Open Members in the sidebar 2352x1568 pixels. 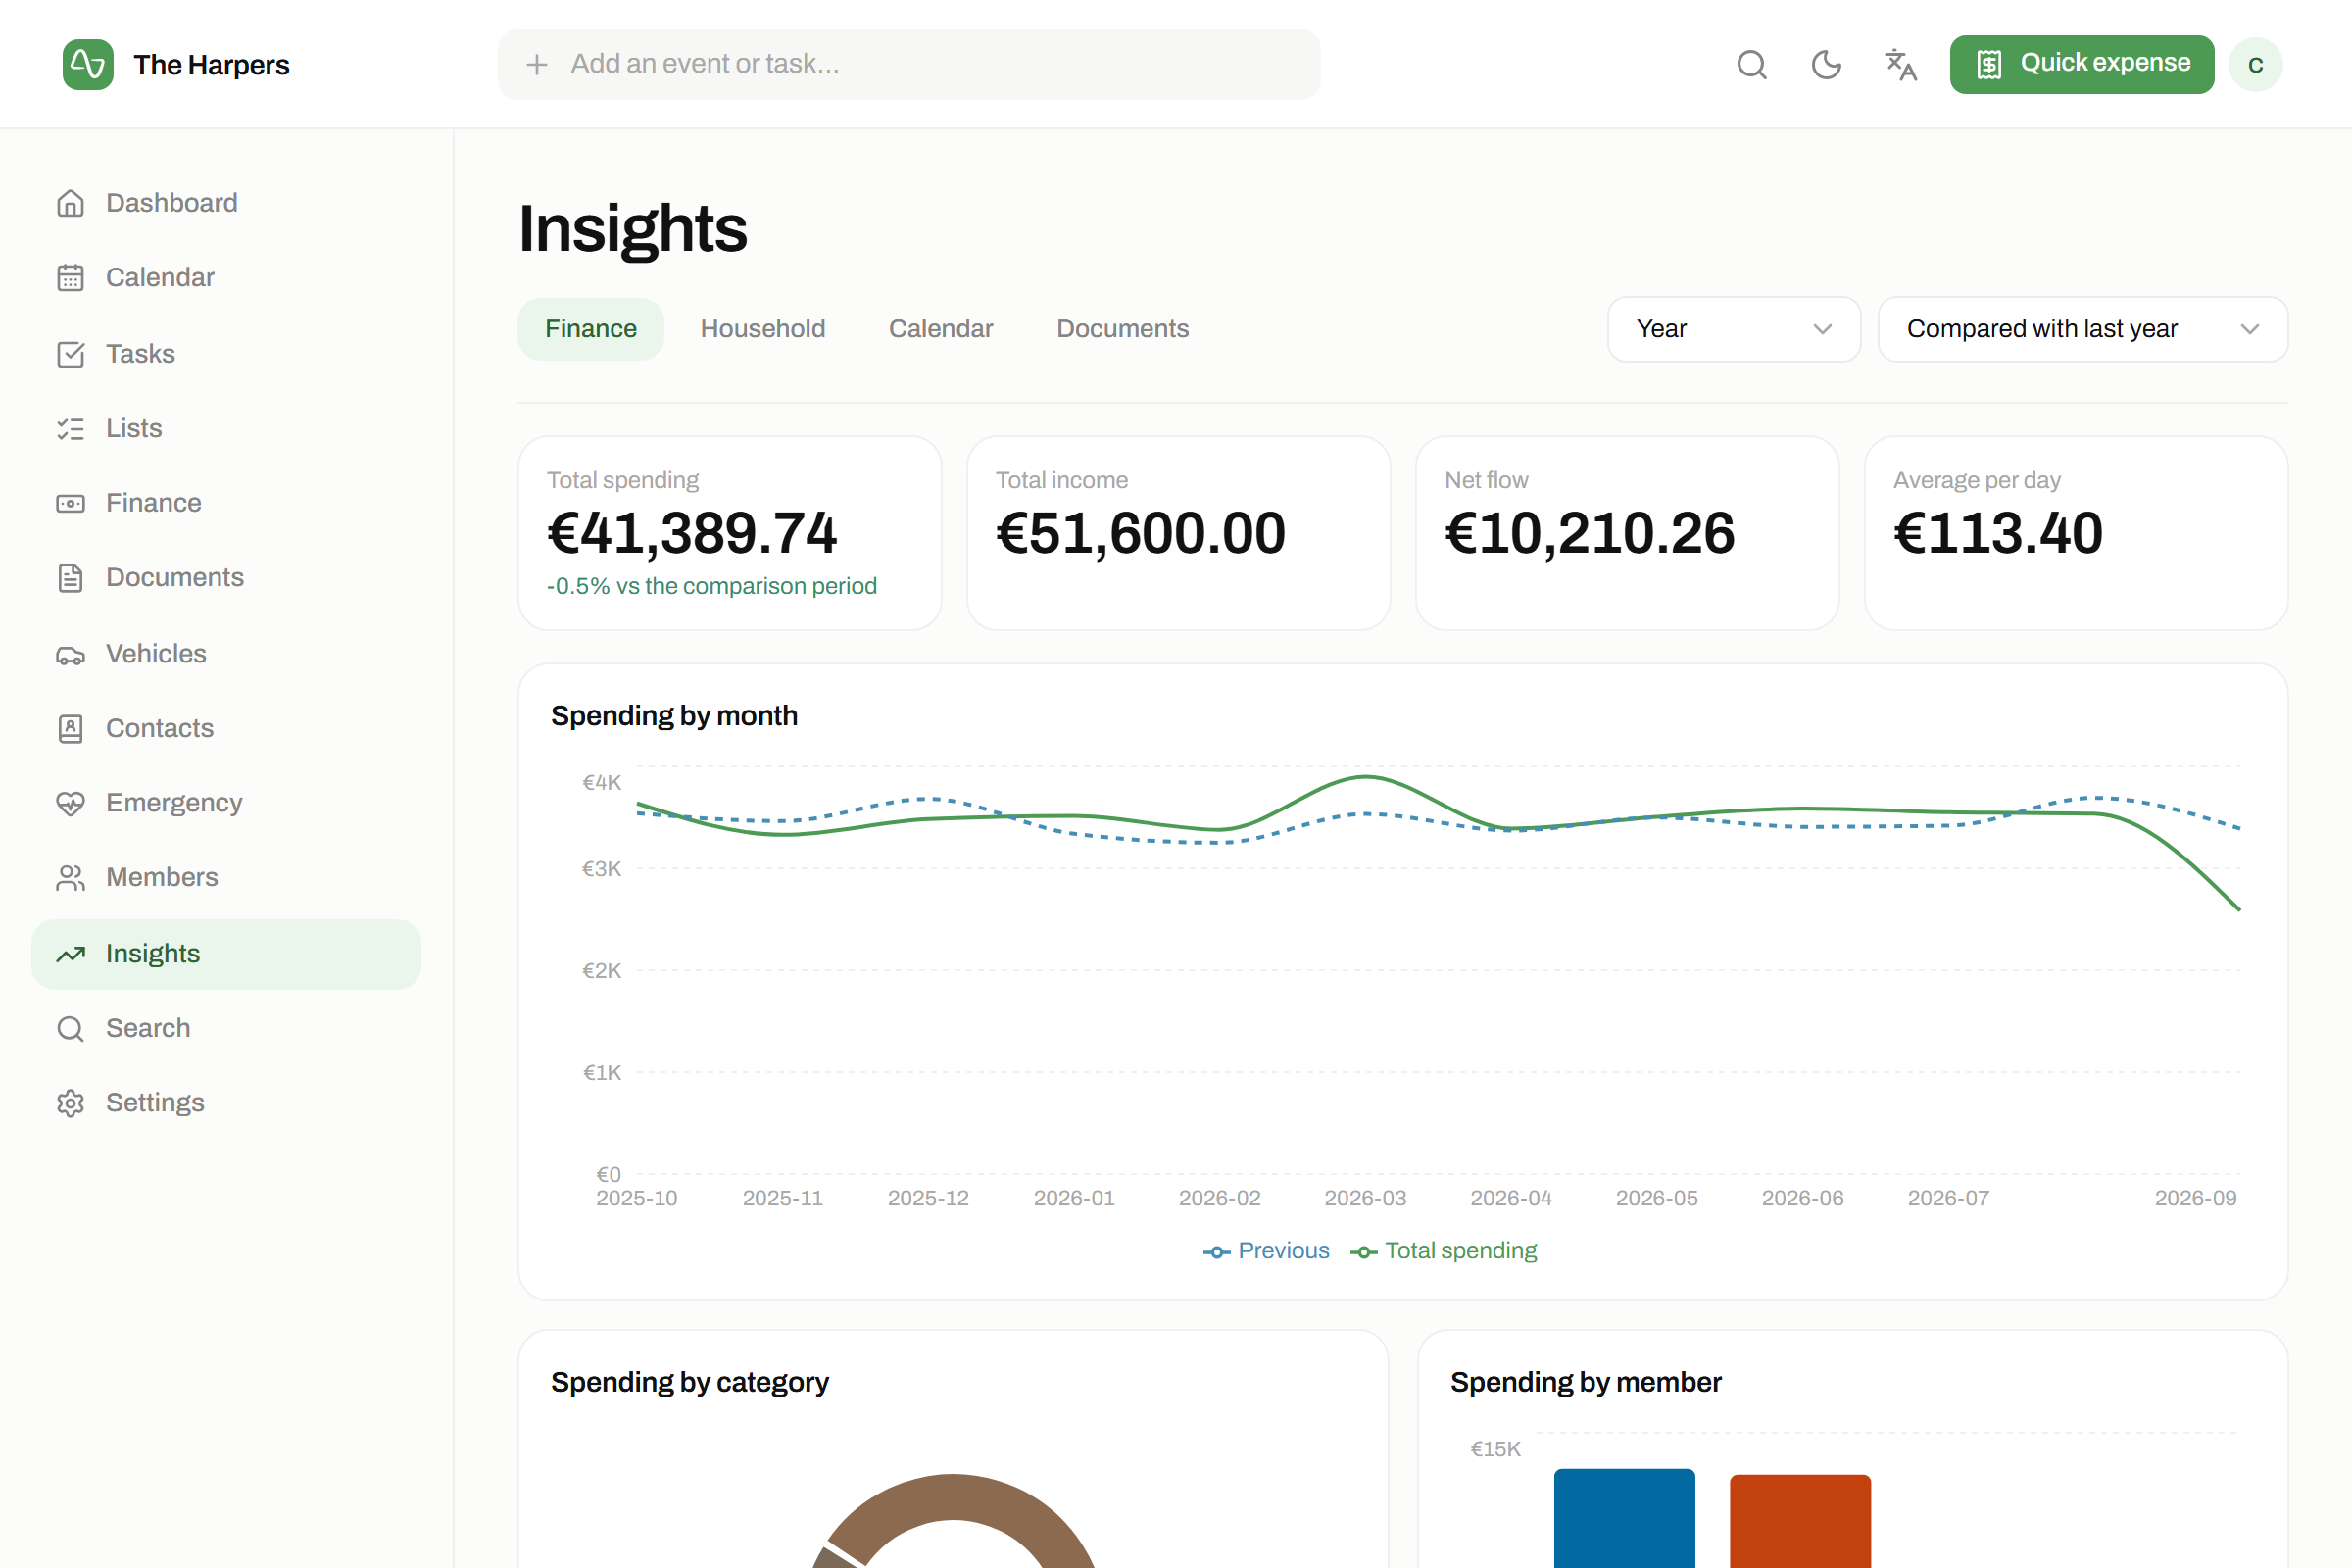pos(226,877)
